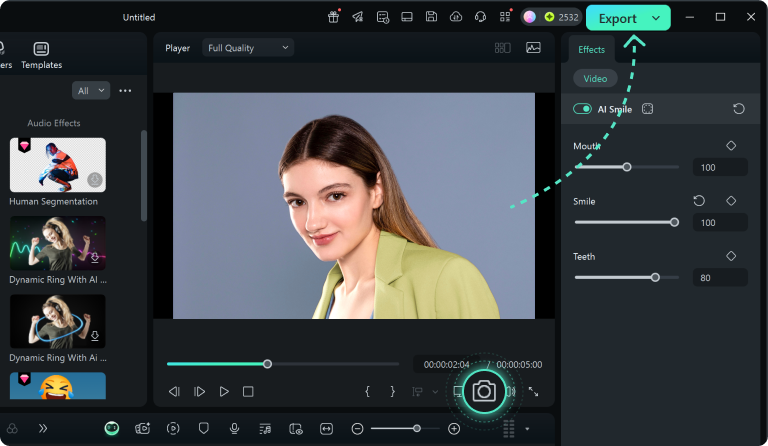Adjust the Mouth slider
Screen dimensions: 768x446
[627, 167]
